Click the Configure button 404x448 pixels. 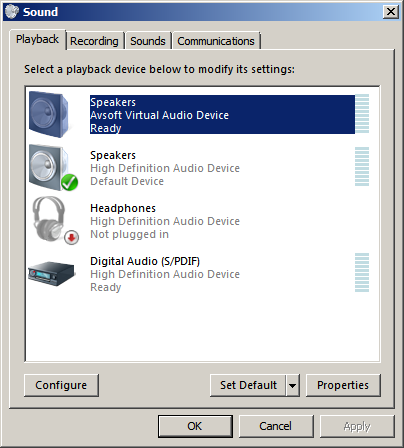[61, 385]
